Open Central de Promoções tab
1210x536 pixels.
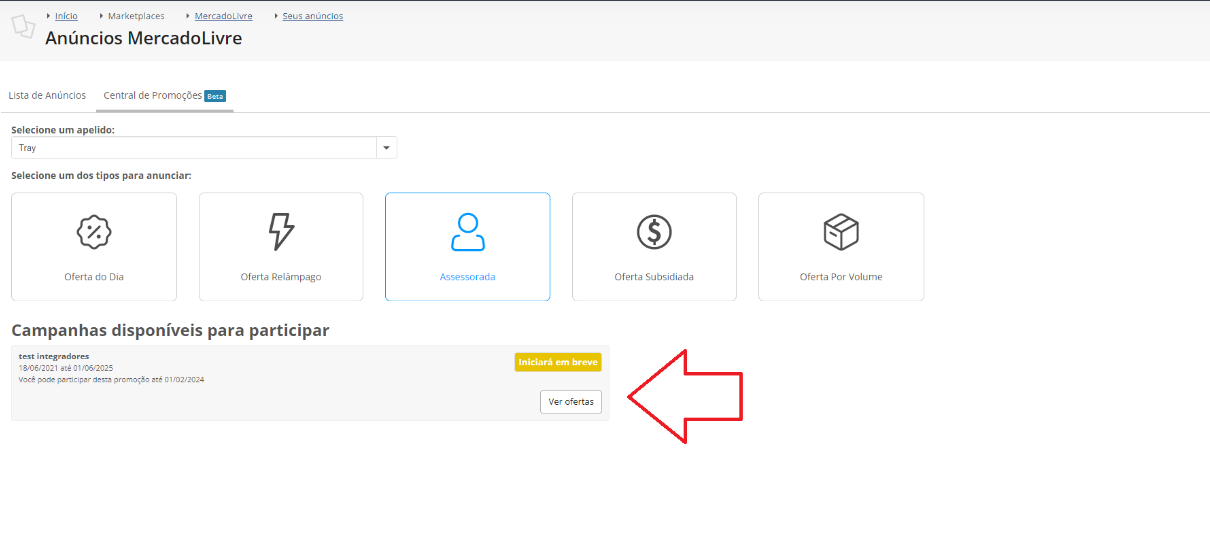pos(153,95)
